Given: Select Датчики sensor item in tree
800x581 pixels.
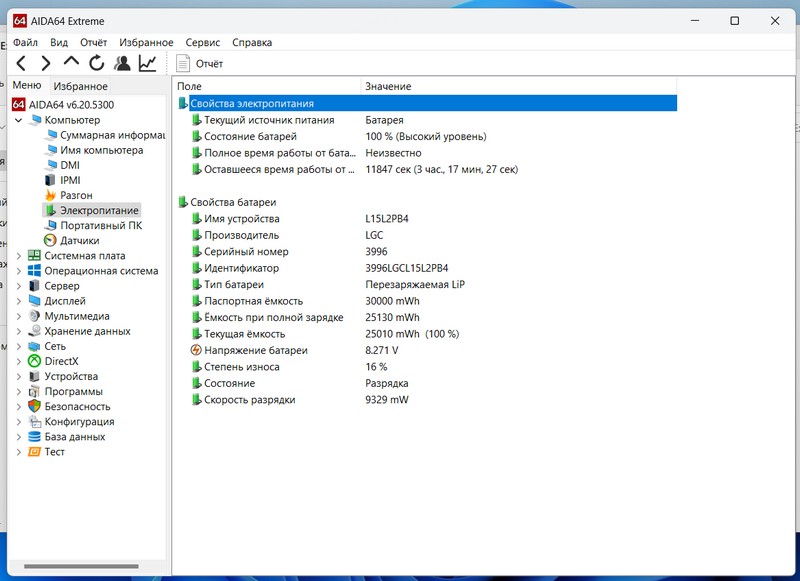Looking at the screenshot, I should [x=79, y=240].
